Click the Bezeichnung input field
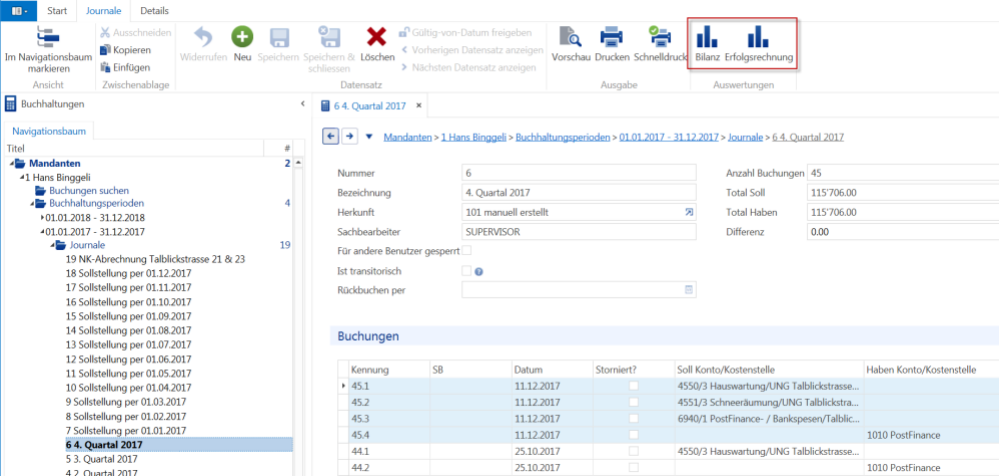 point(579,192)
